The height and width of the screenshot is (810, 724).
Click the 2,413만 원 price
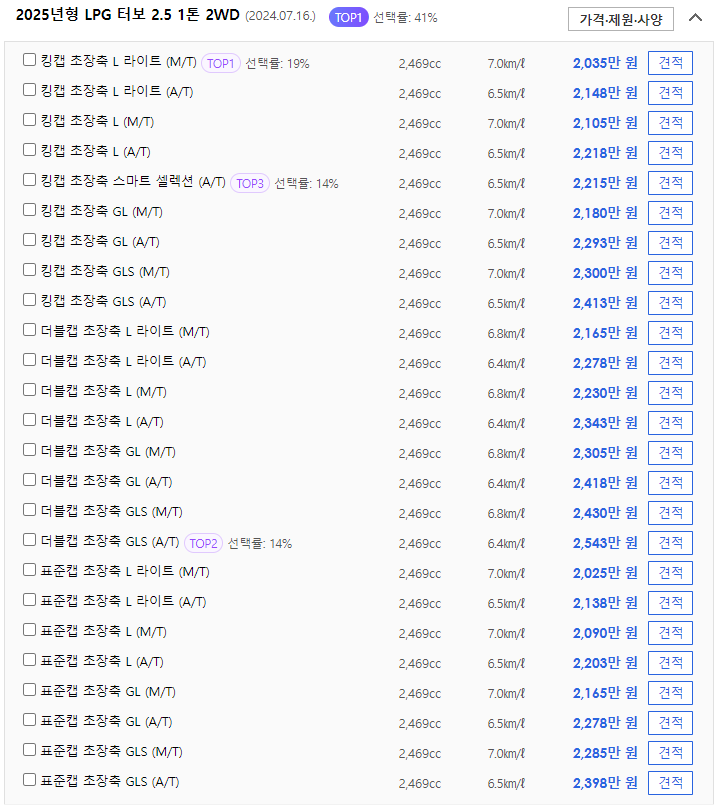(605, 303)
